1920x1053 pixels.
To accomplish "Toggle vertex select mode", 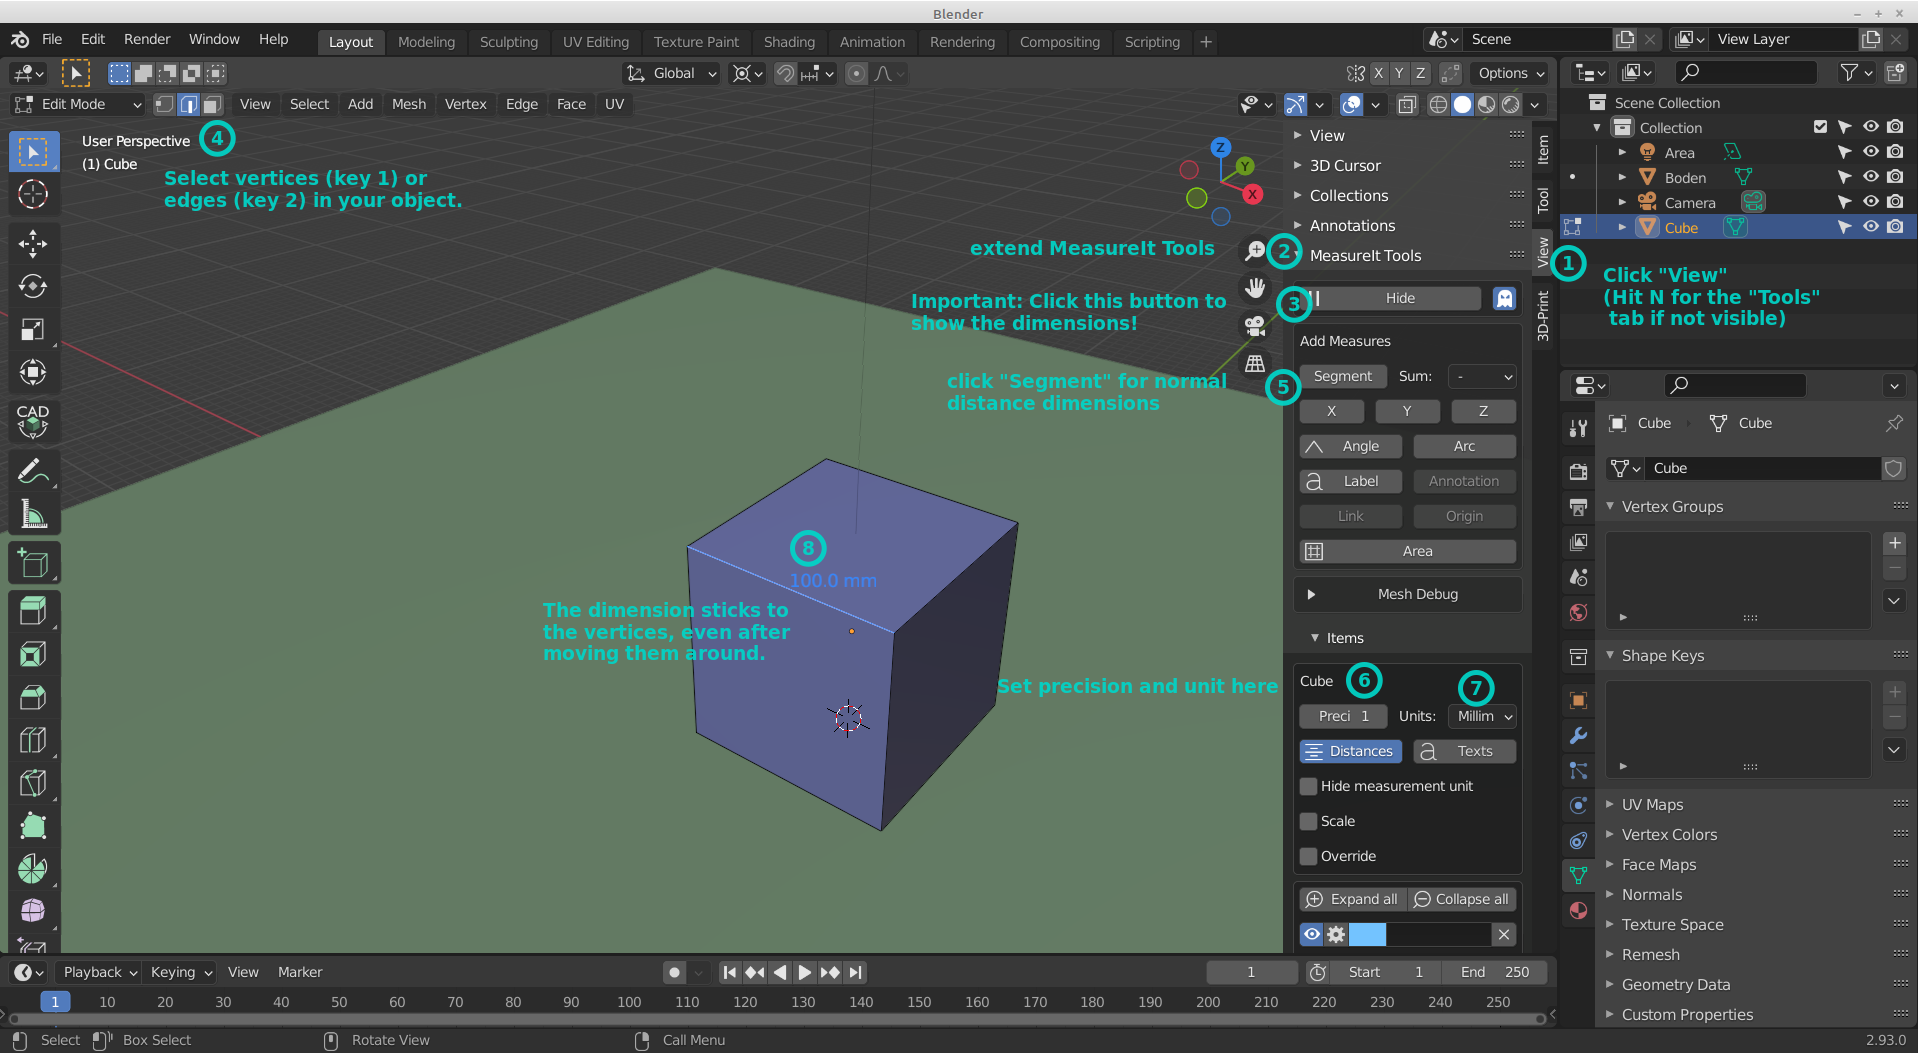I will (164, 104).
